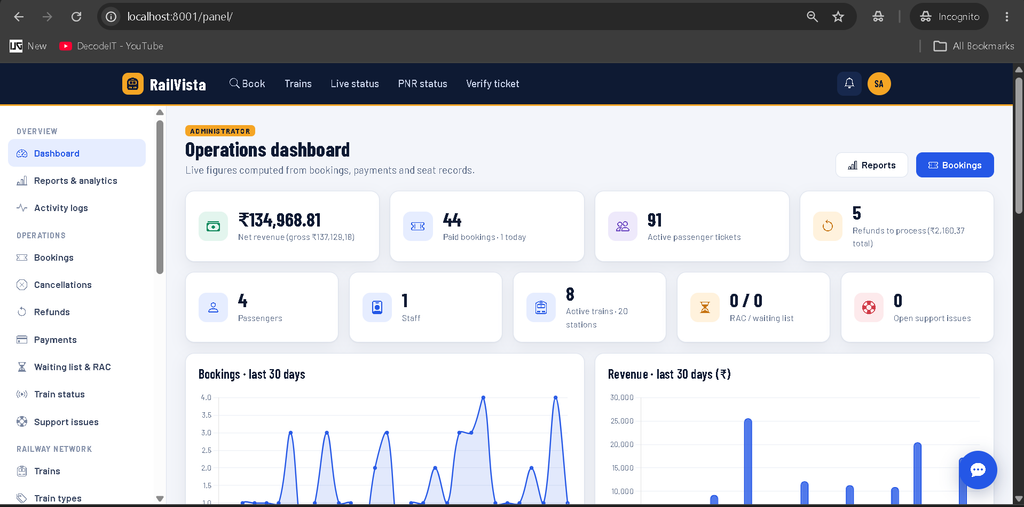Open the floating chat bubble button
The width and height of the screenshot is (1024, 507).
coord(978,470)
